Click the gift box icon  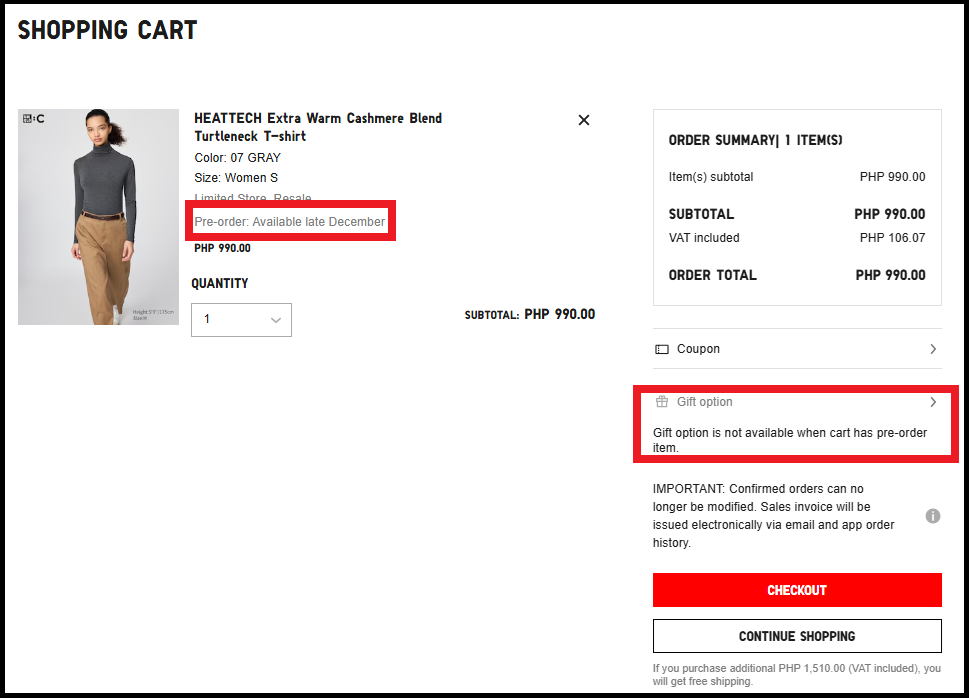(x=661, y=402)
